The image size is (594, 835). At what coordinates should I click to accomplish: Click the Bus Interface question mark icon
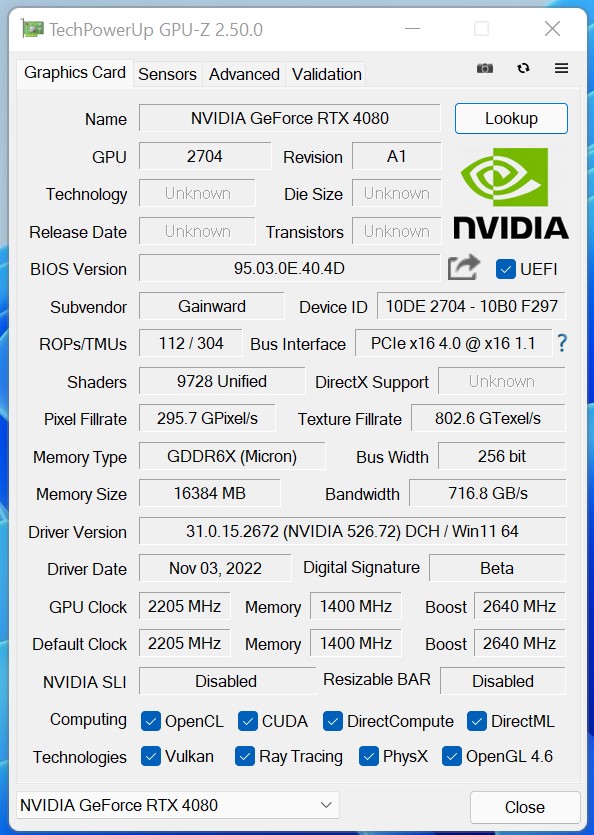562,343
